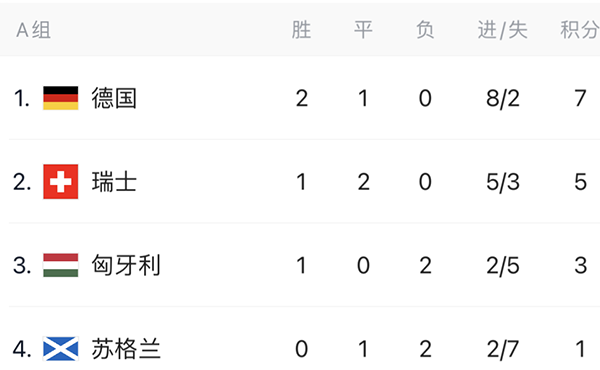The height and width of the screenshot is (370, 600).
Task: Open team 德国 details
Action: click(114, 98)
